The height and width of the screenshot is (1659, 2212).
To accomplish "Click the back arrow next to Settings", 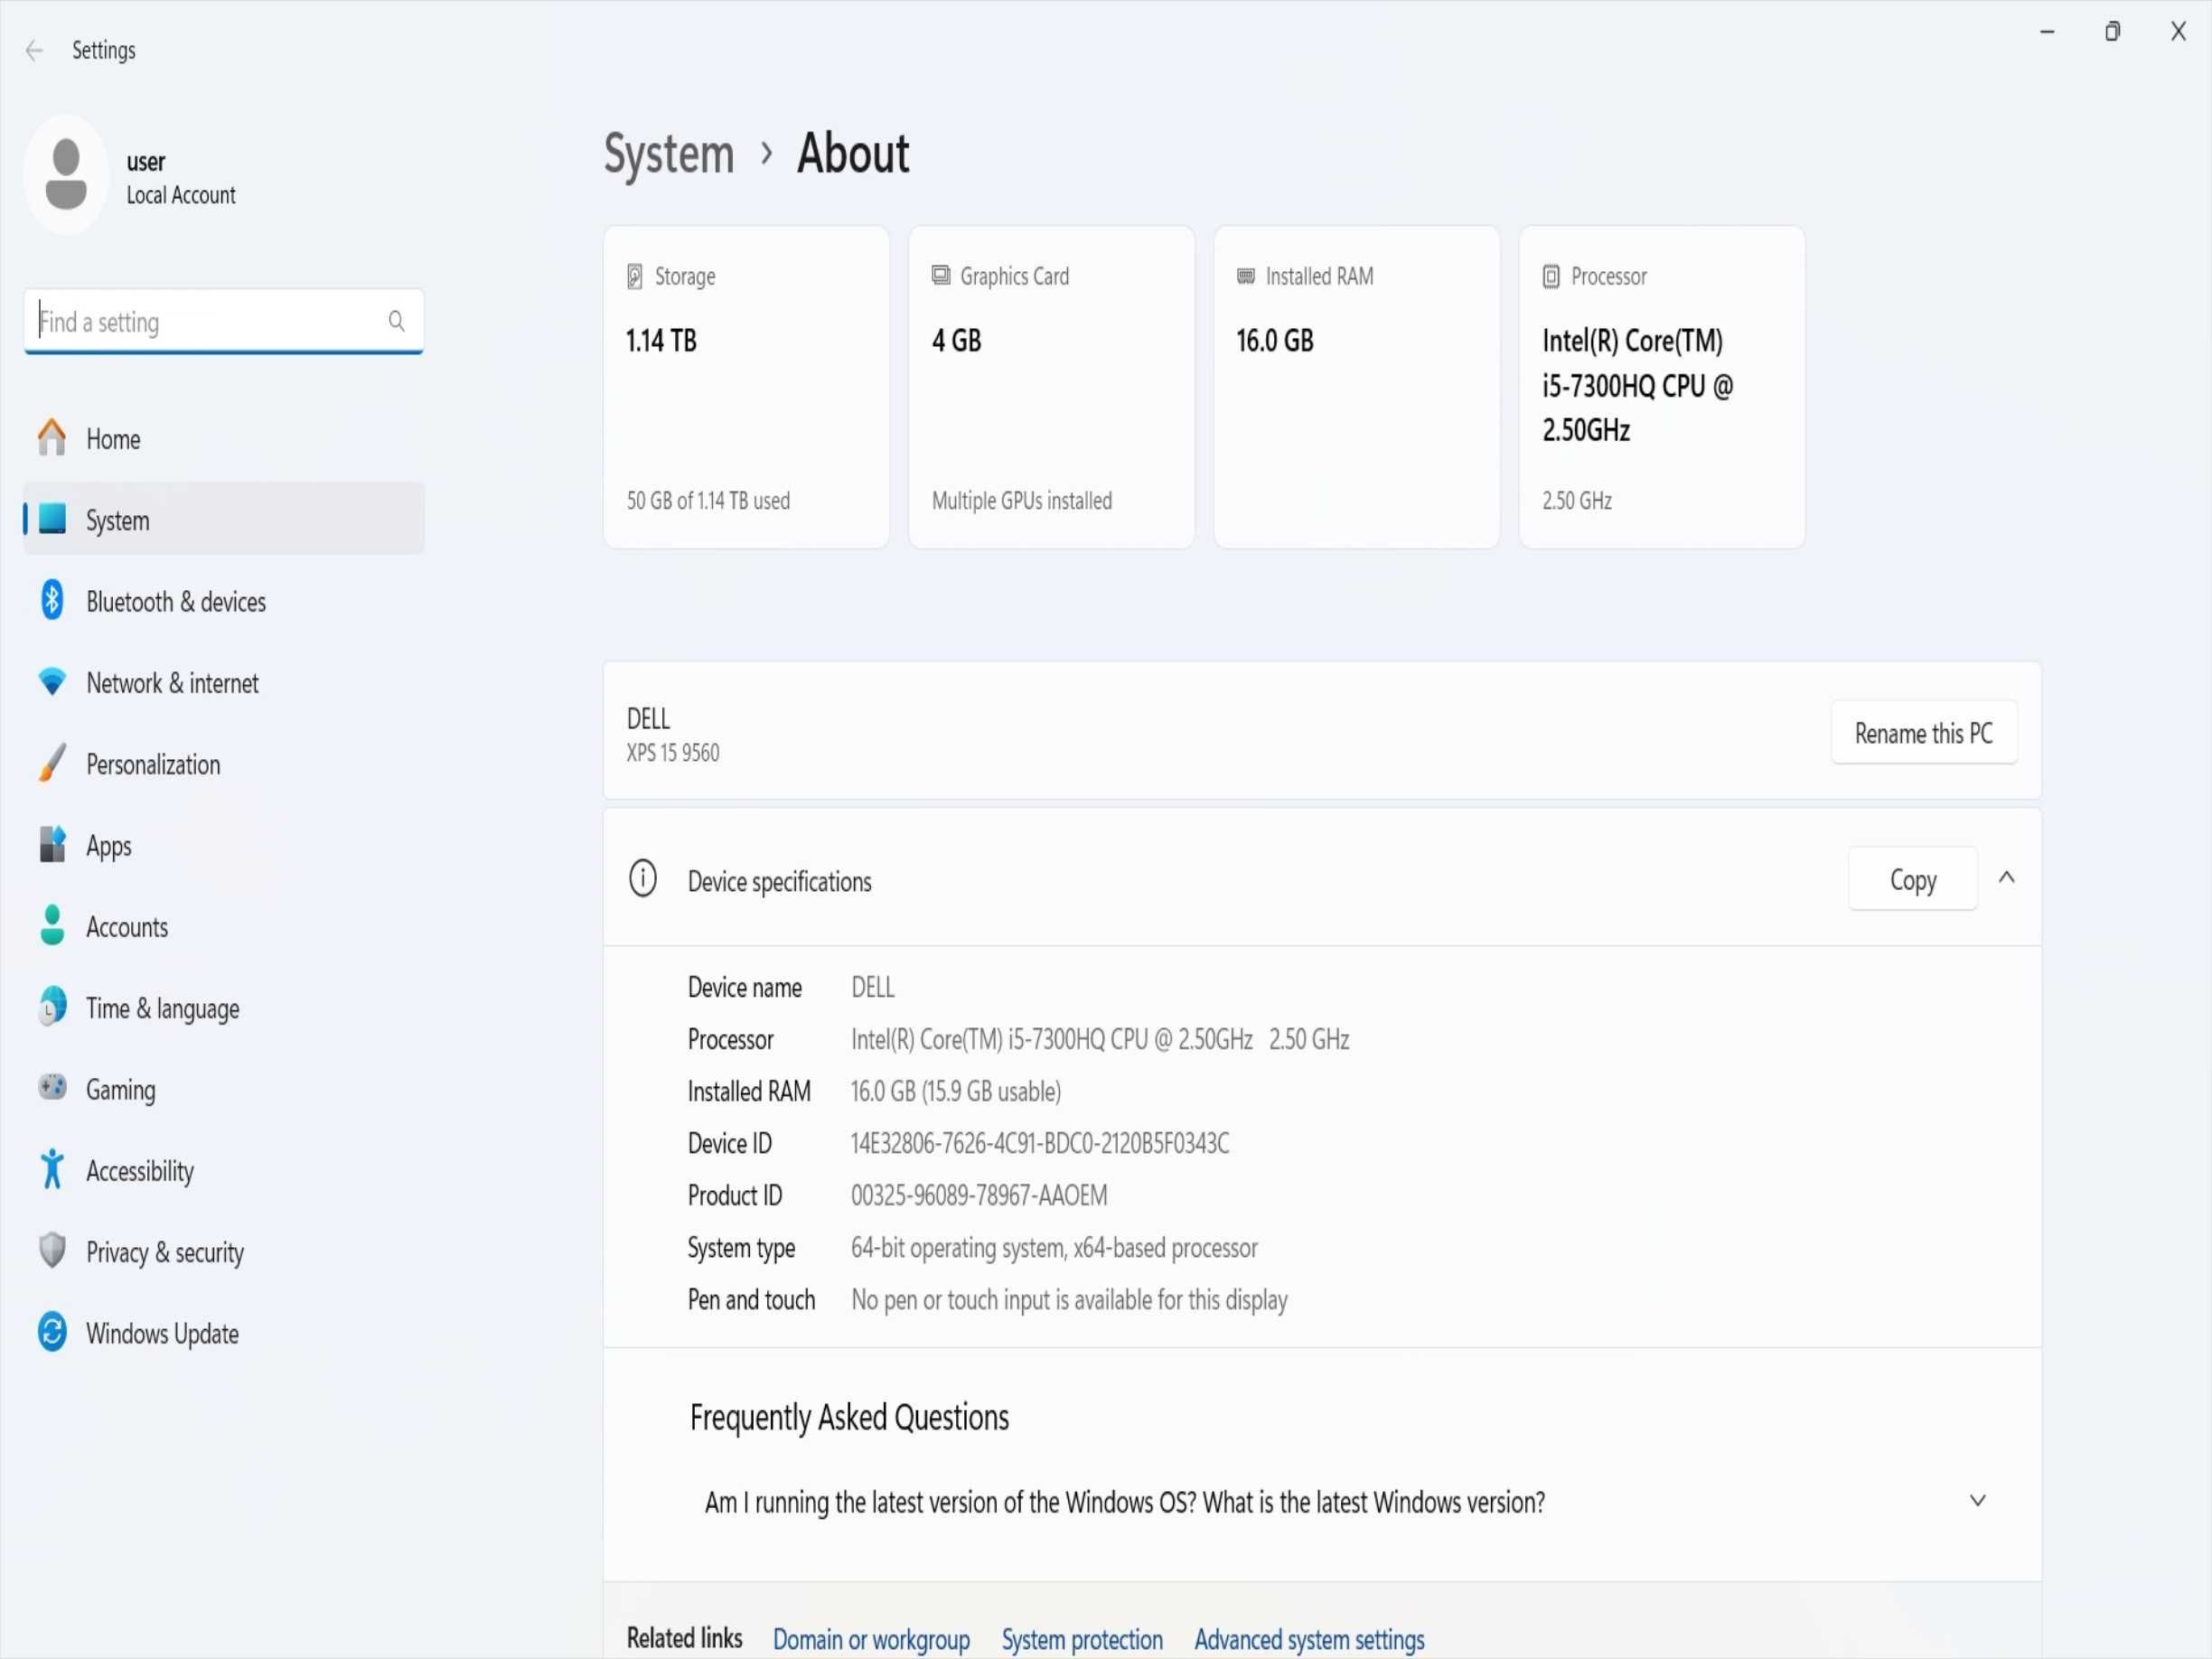I will (34, 50).
